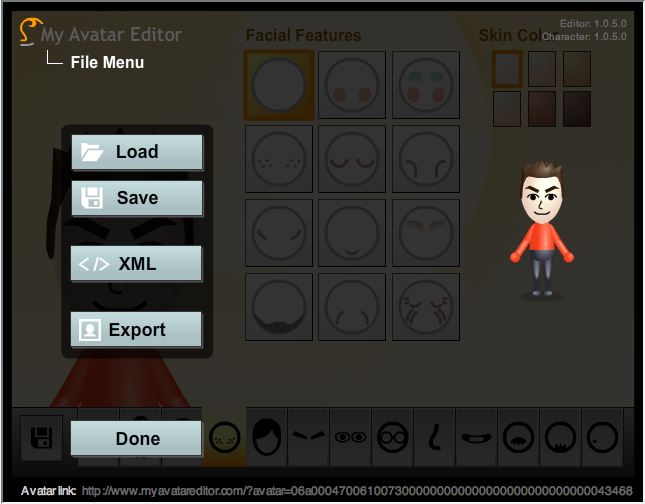Click the Export avatar button

pyautogui.click(x=136, y=330)
